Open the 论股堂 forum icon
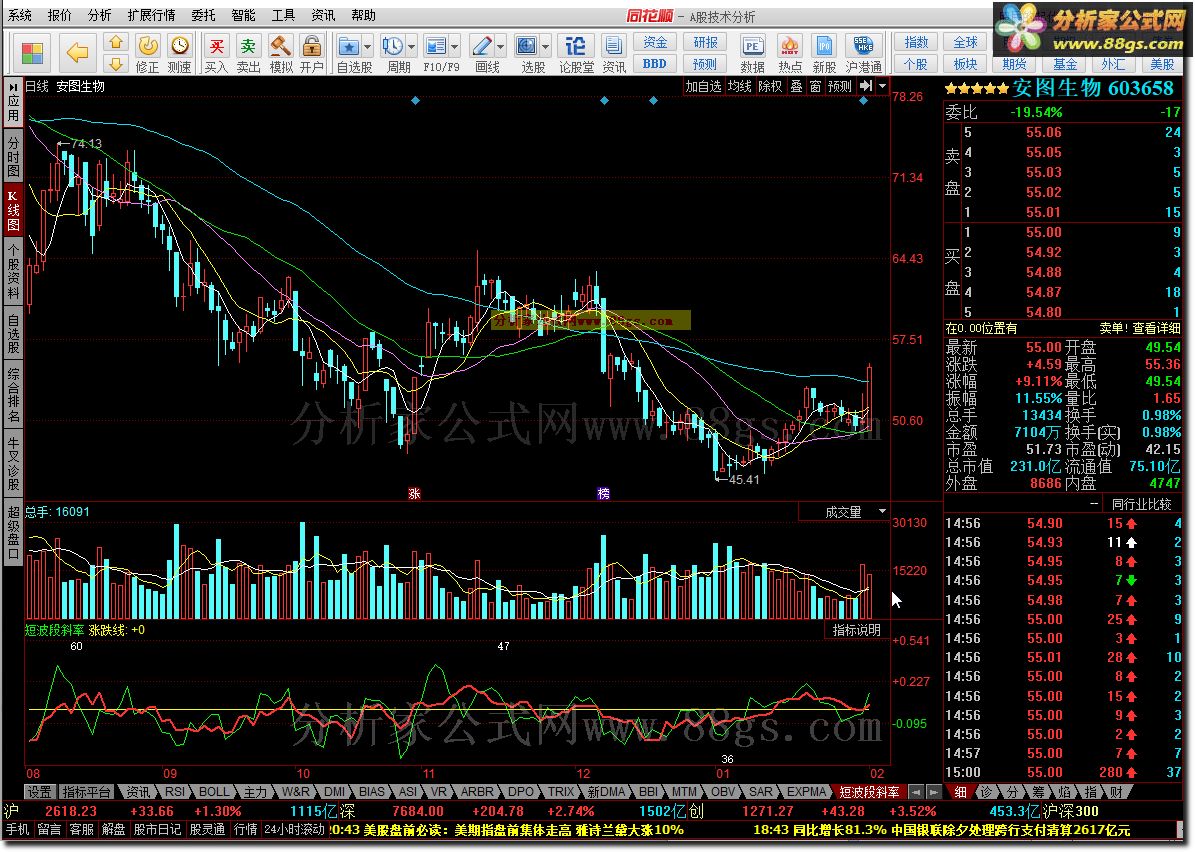The width and height of the screenshot is (1195, 852). (x=576, y=53)
